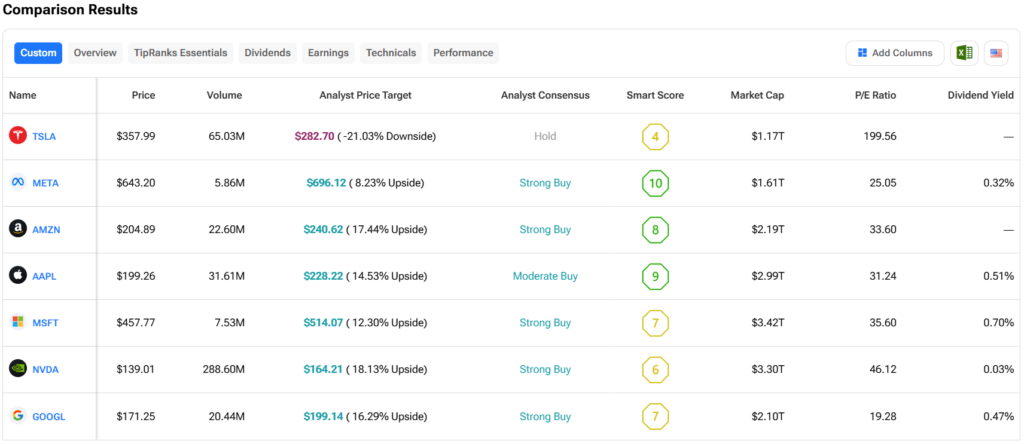Viewport: 1024px width, 444px height.
Task: Sort by the Name column header
Action: point(23,95)
